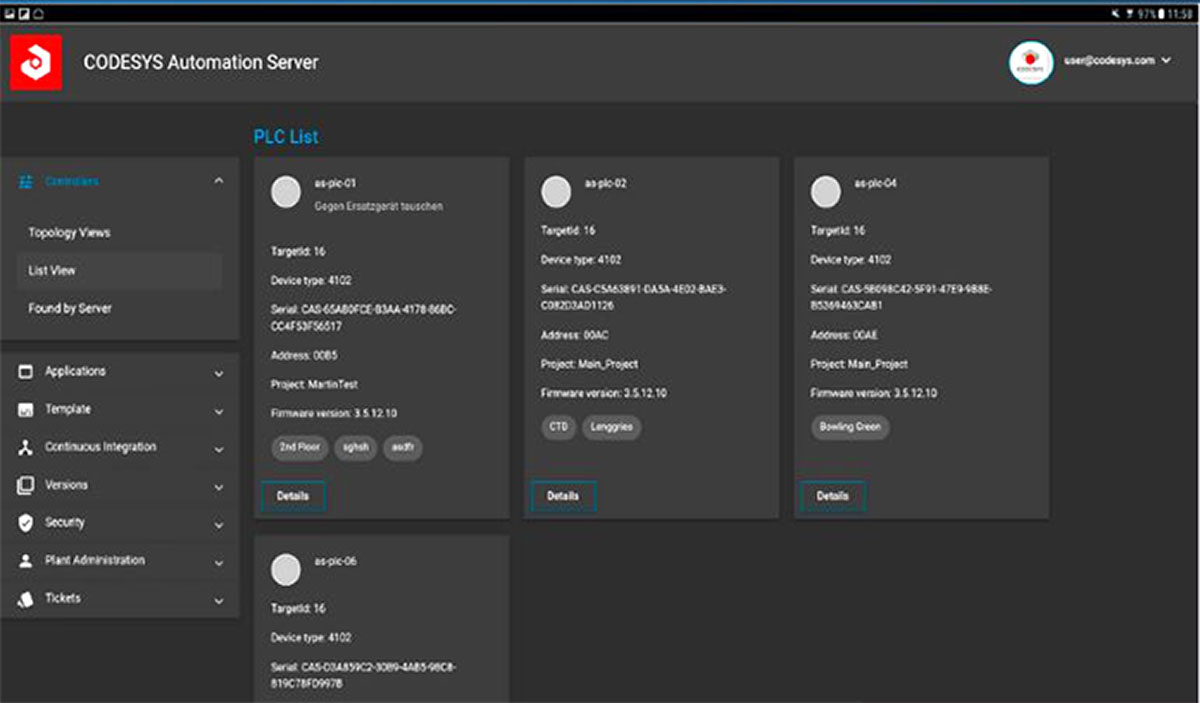The image size is (1200, 703).
Task: Click firmware version on as-plc-01
Action: [334, 414]
